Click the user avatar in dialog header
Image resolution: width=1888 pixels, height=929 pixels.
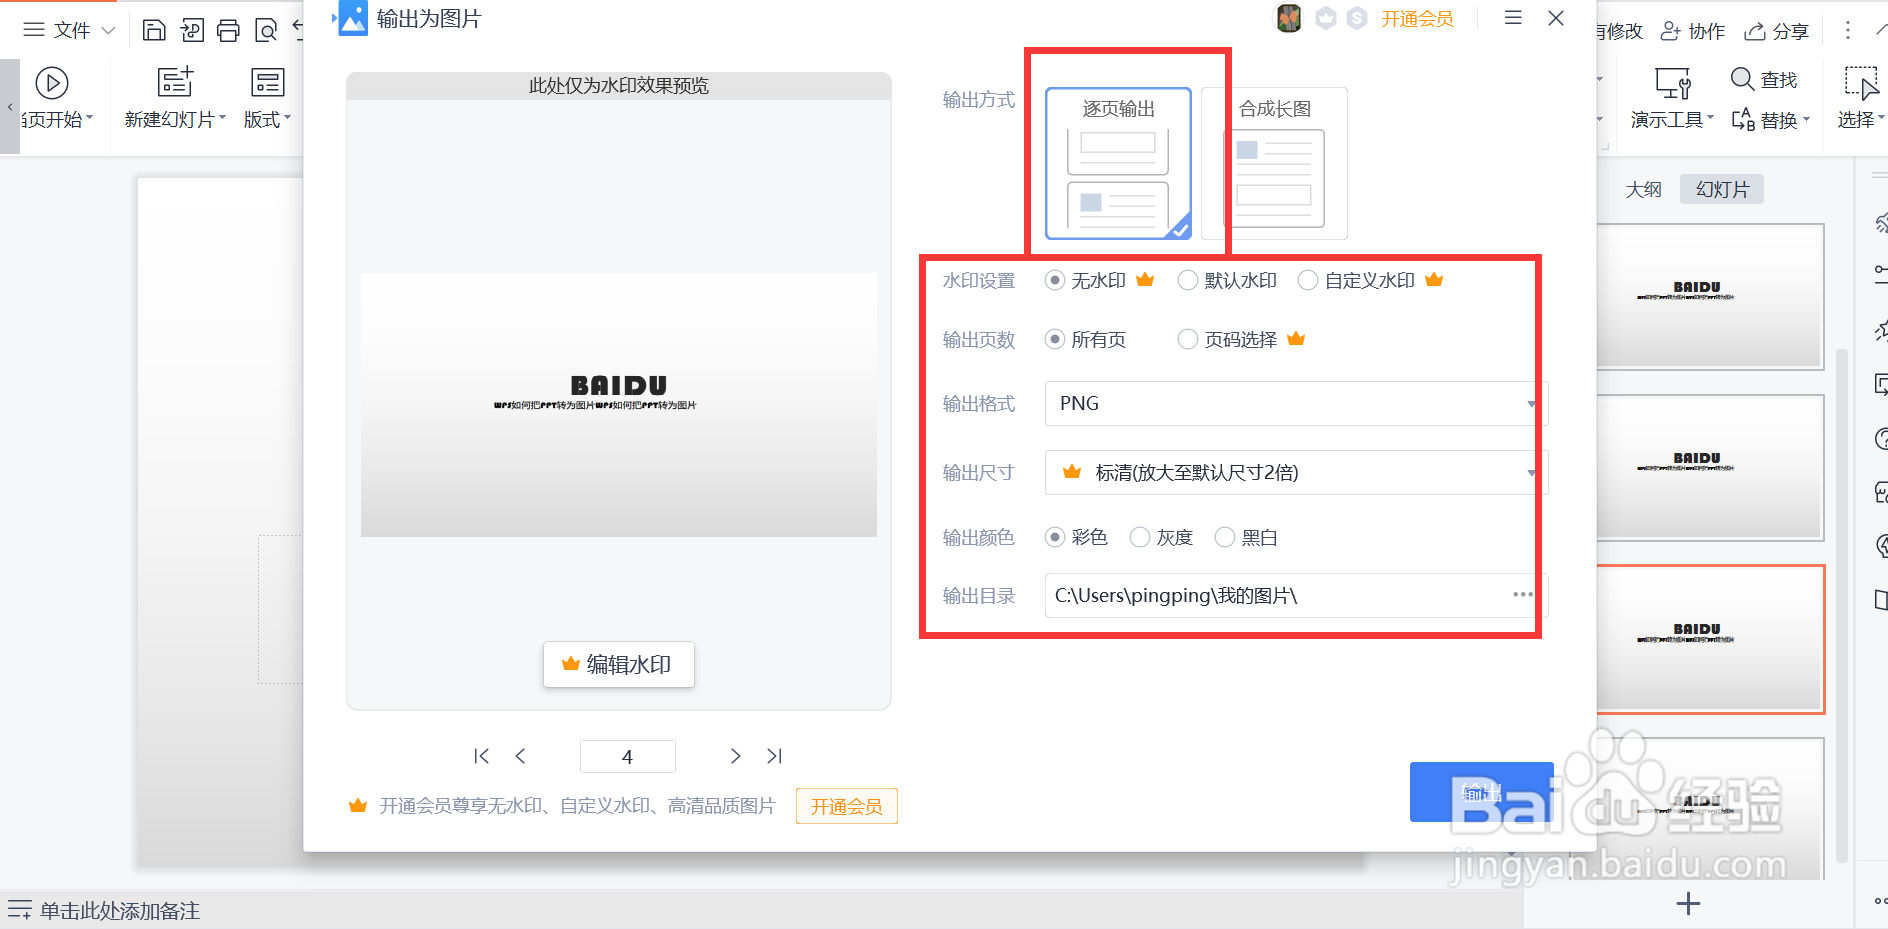(1289, 18)
